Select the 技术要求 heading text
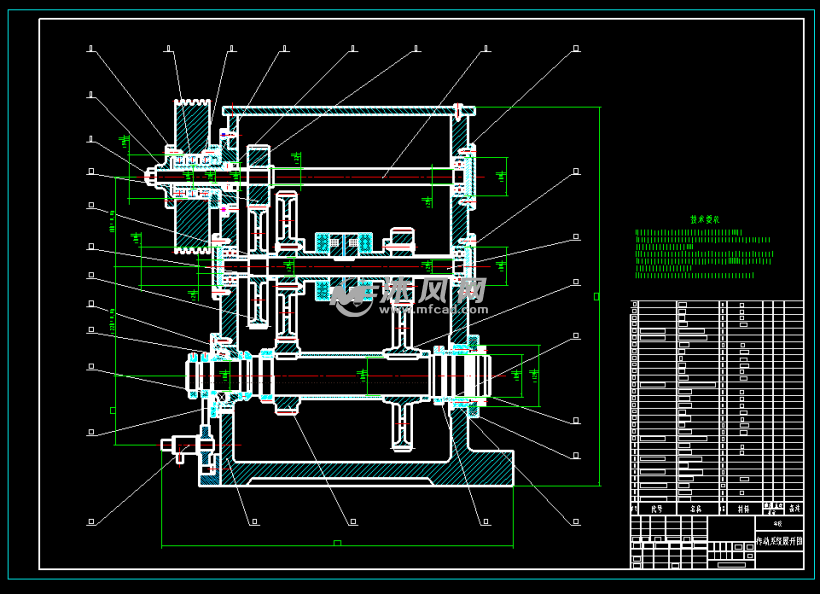 (x=705, y=219)
